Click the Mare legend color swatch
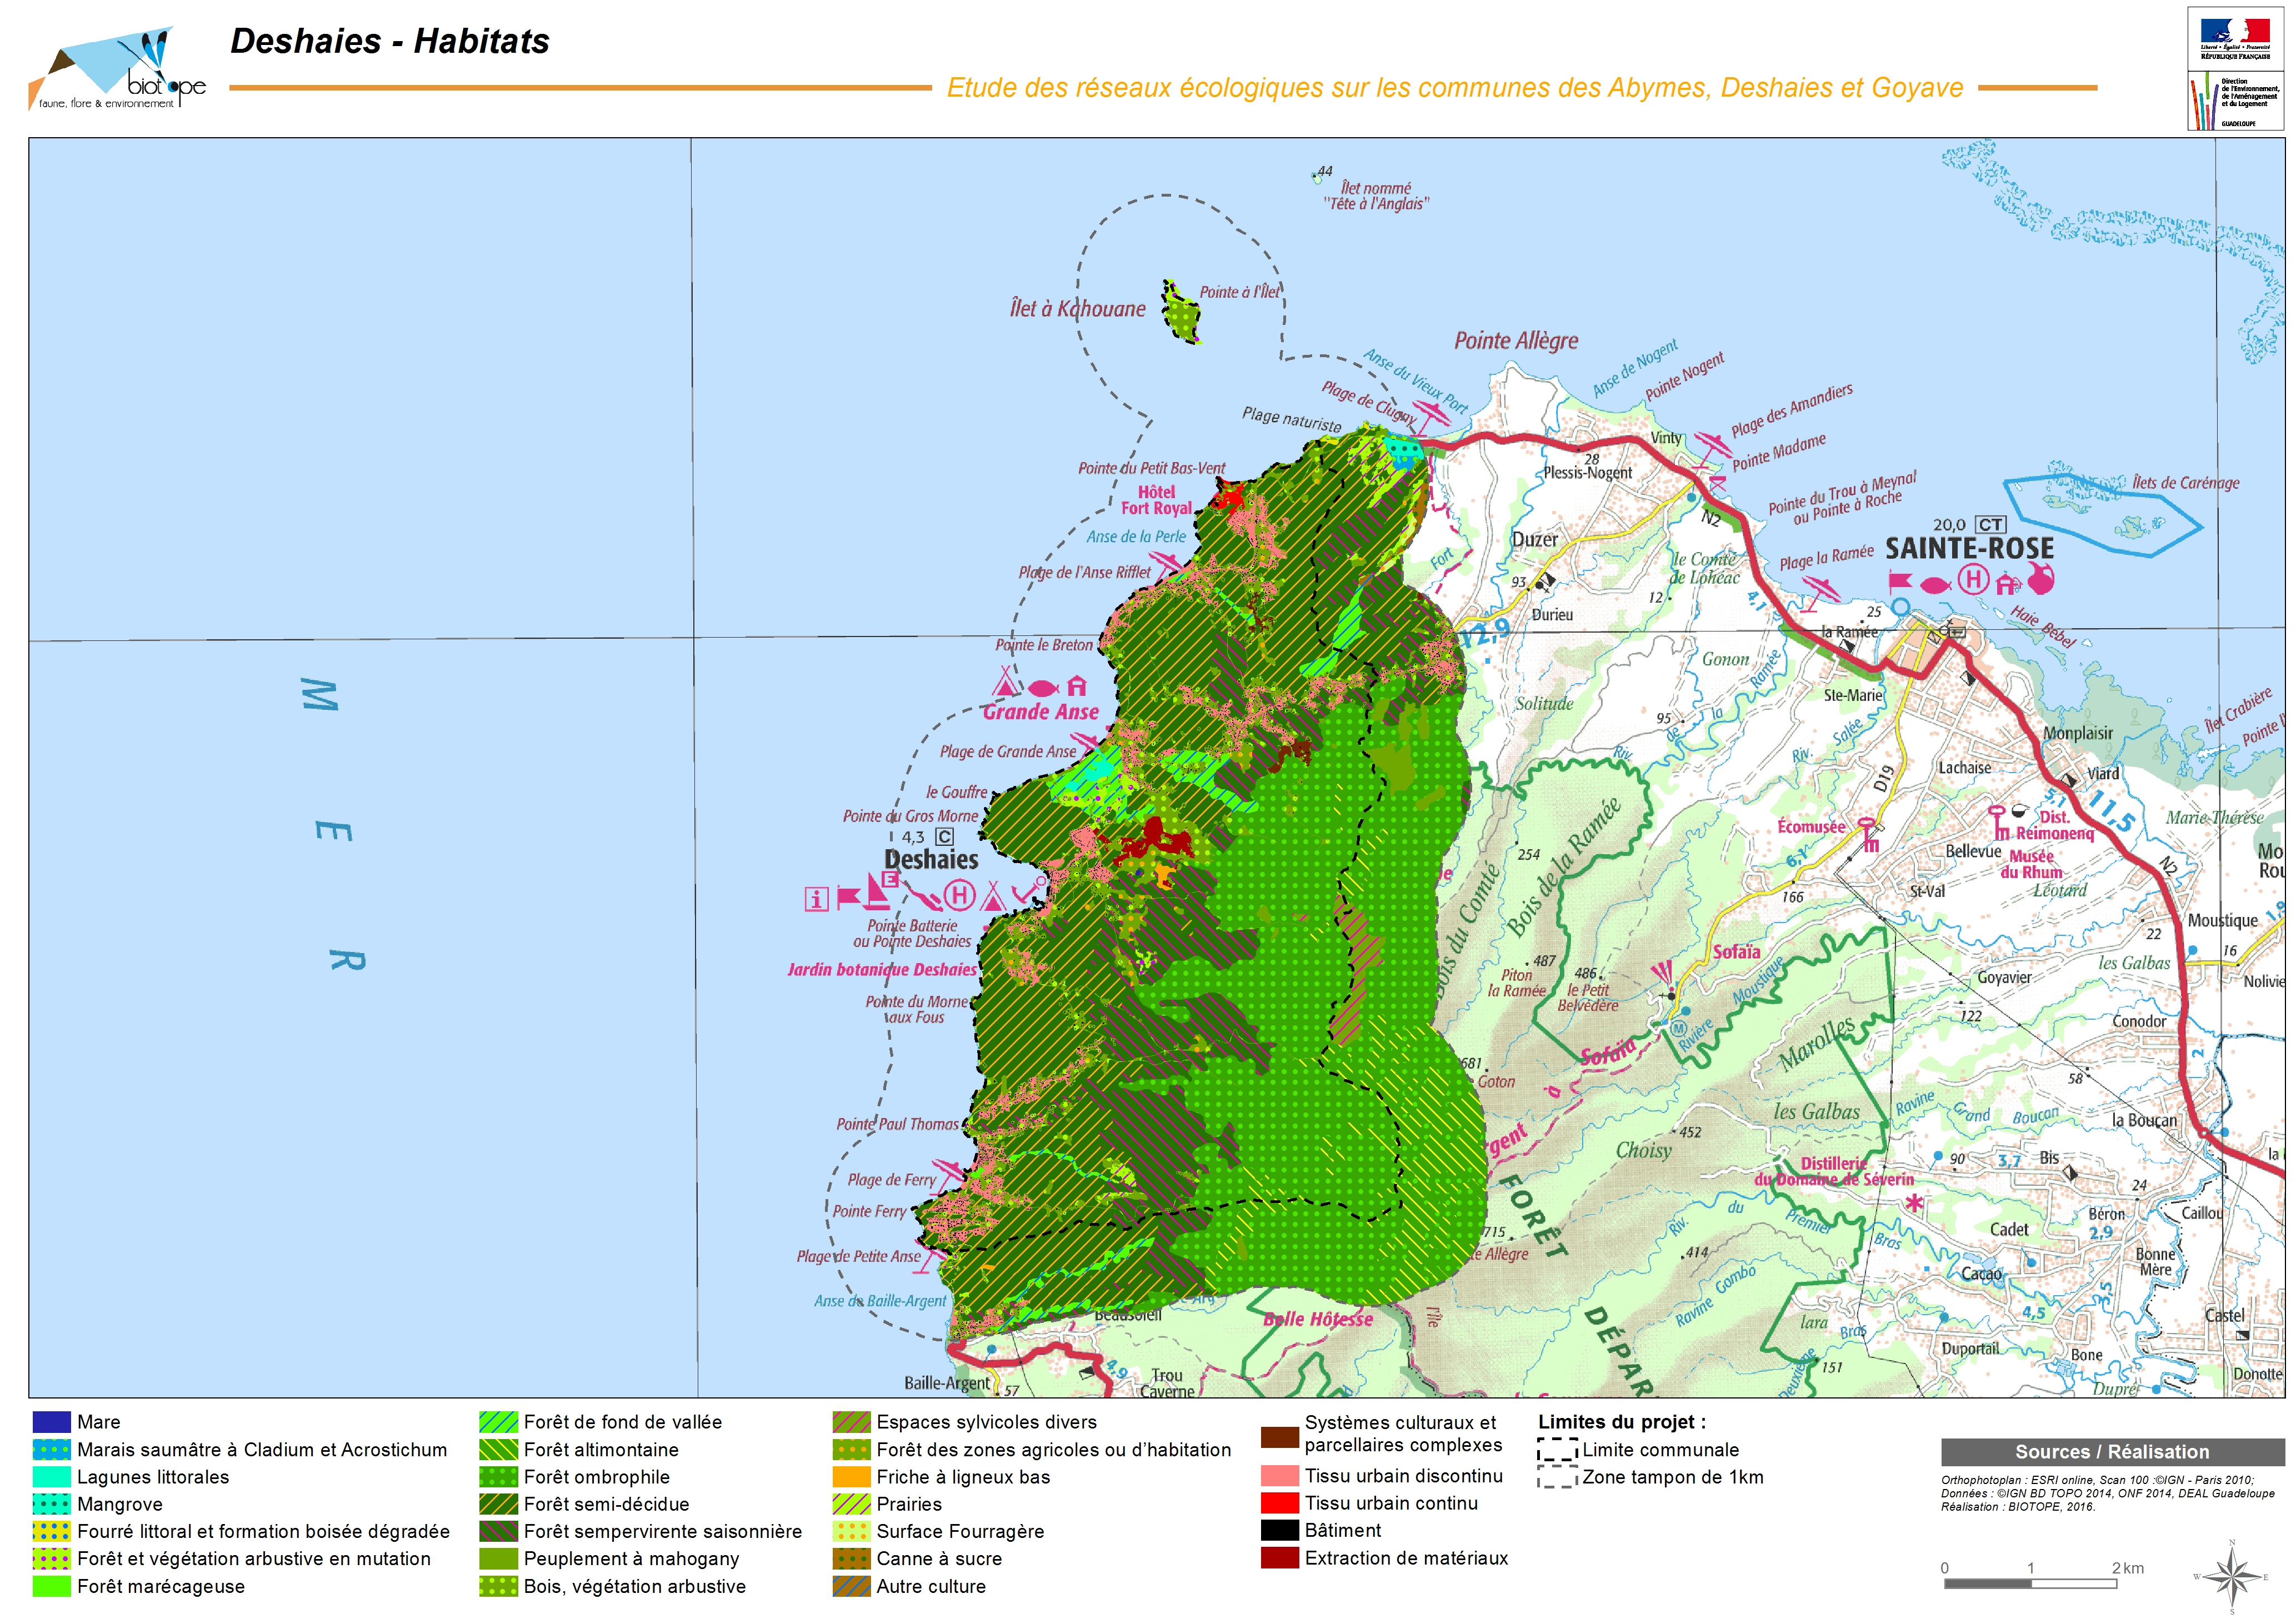 (51, 1422)
